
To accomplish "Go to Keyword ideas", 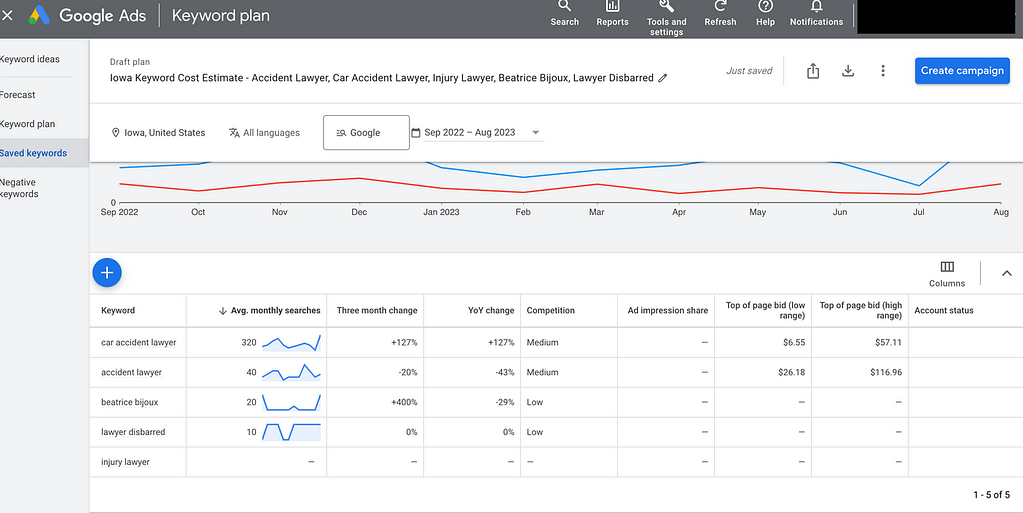I will 30,59.
